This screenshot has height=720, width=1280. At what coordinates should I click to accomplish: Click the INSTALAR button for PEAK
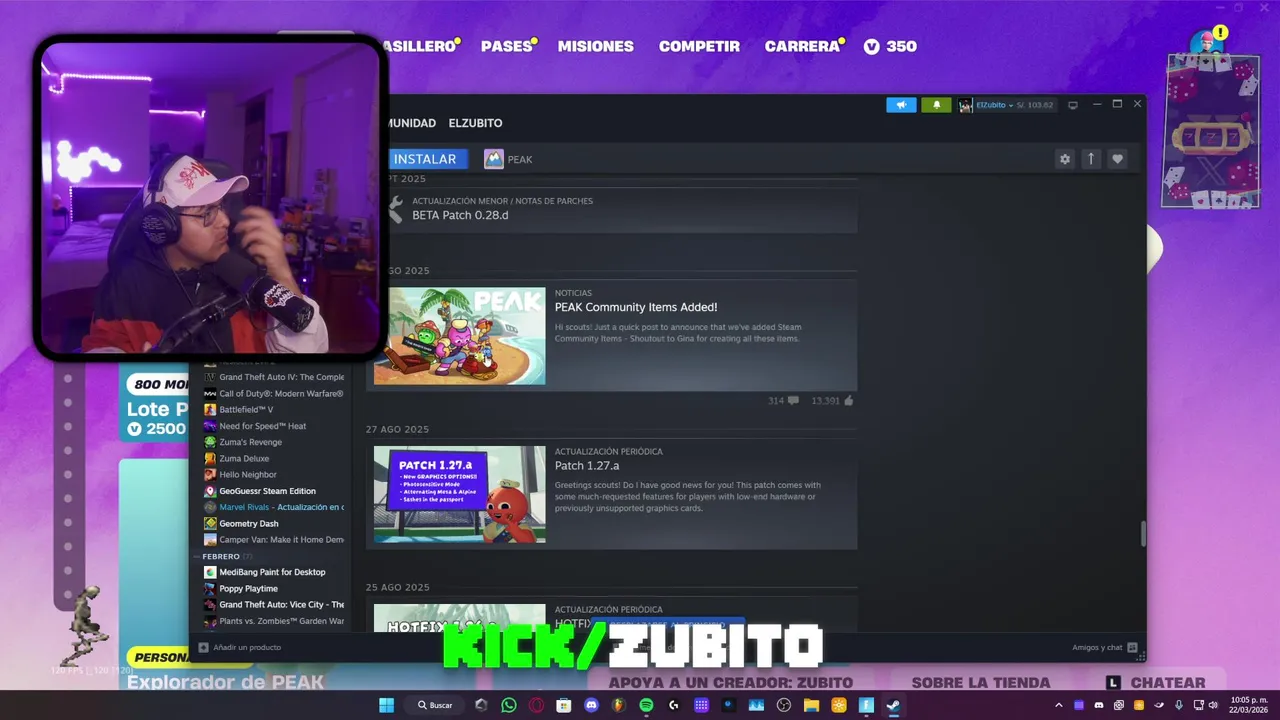(427, 159)
